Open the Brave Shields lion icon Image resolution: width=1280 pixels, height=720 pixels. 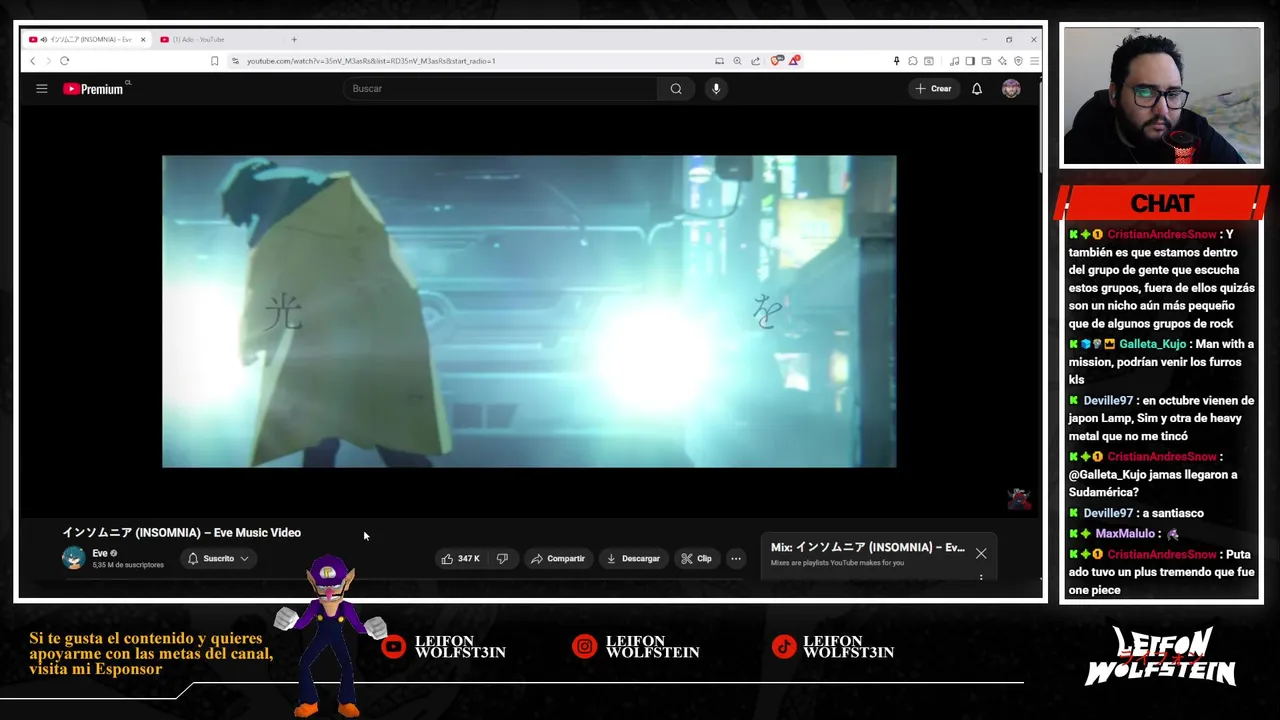point(777,61)
